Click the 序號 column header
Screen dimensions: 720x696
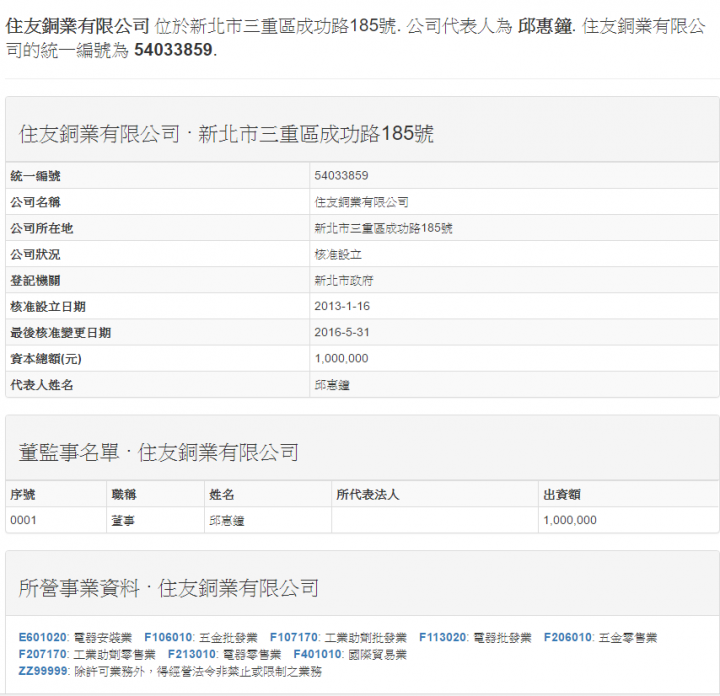pos(22,494)
